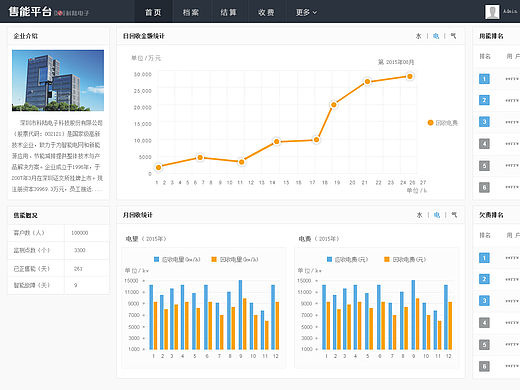
Task: Click rank 1 badge in 用能排名 list
Action: [x=484, y=79]
